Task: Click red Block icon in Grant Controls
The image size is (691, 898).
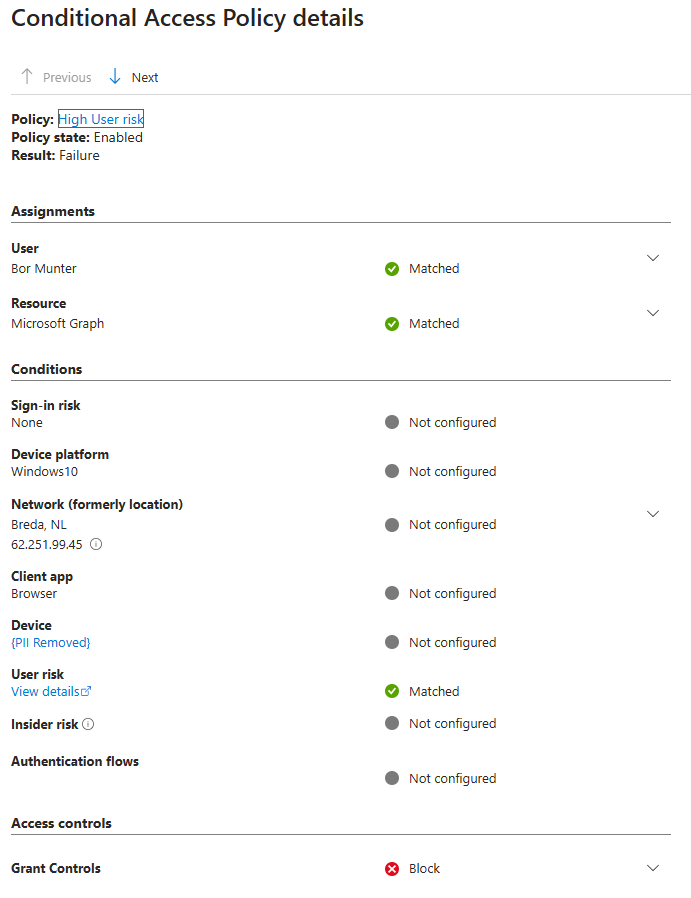Action: click(x=392, y=869)
